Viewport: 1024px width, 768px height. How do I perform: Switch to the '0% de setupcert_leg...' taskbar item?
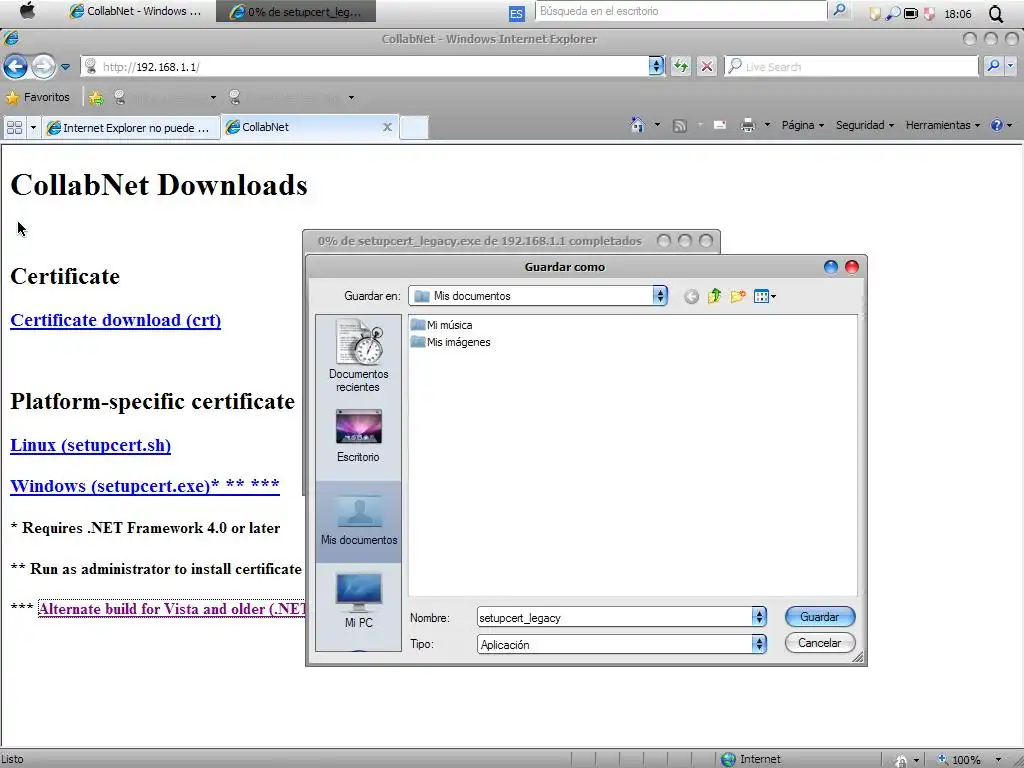pyautogui.click(x=296, y=11)
